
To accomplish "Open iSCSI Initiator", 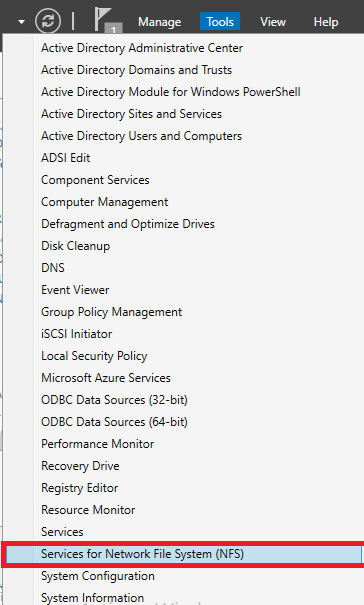I will coord(76,334).
